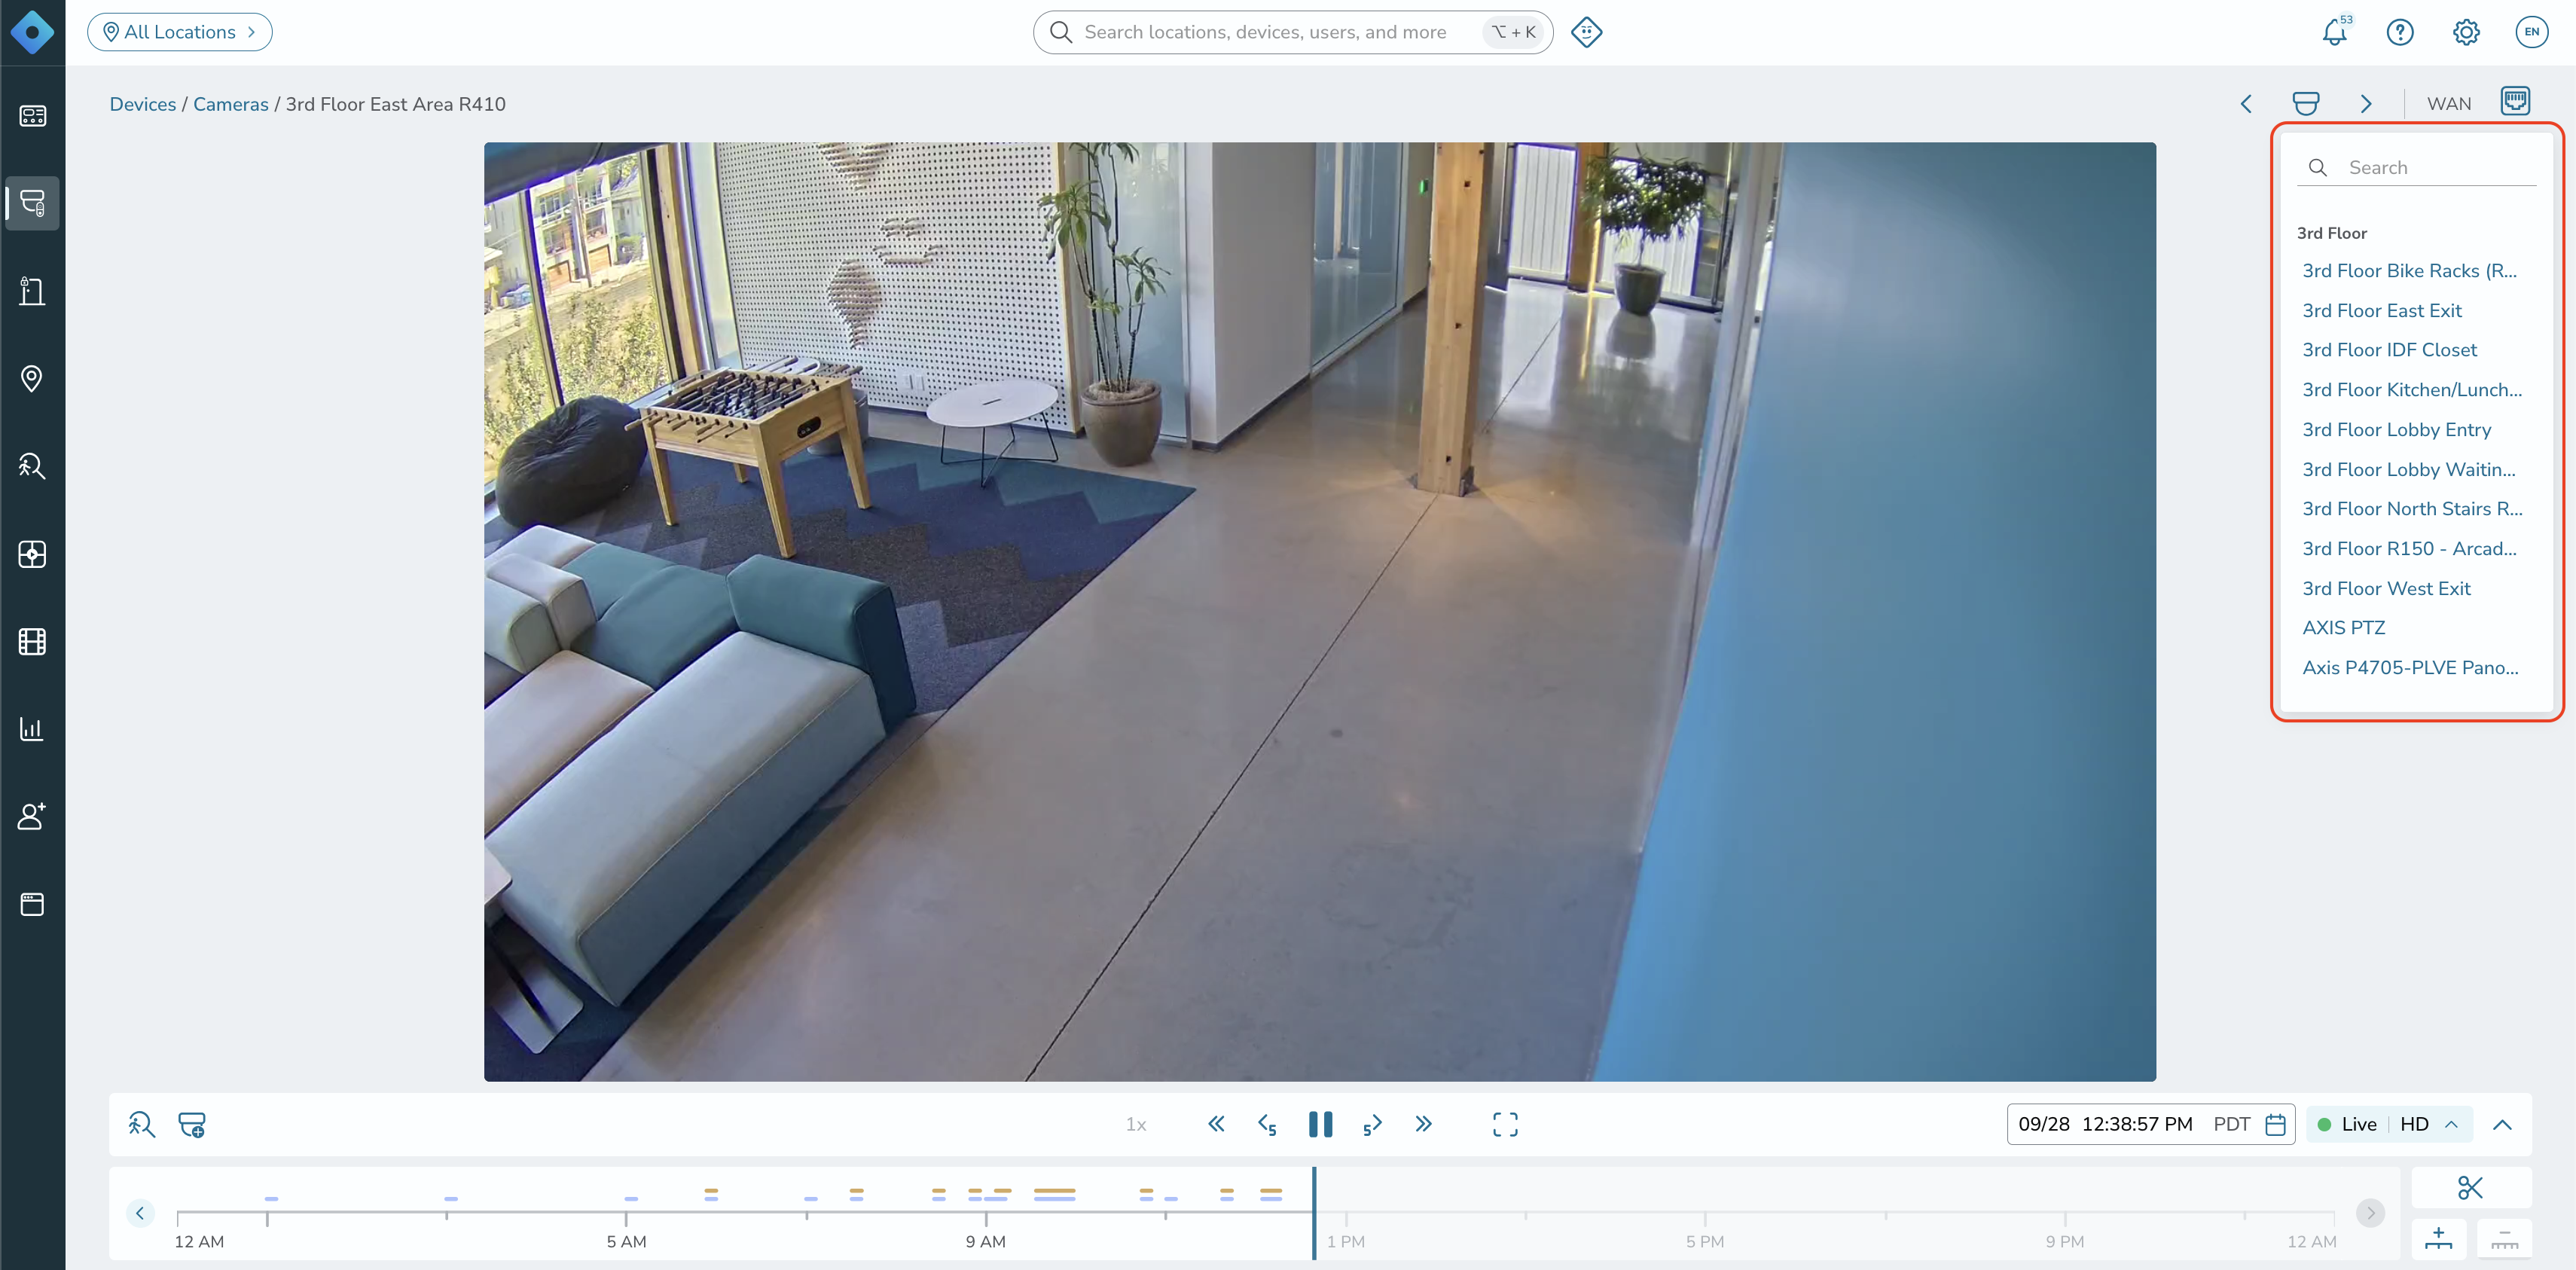
Task: Select 3rd Floor IDF Closet camera
Action: point(2389,350)
